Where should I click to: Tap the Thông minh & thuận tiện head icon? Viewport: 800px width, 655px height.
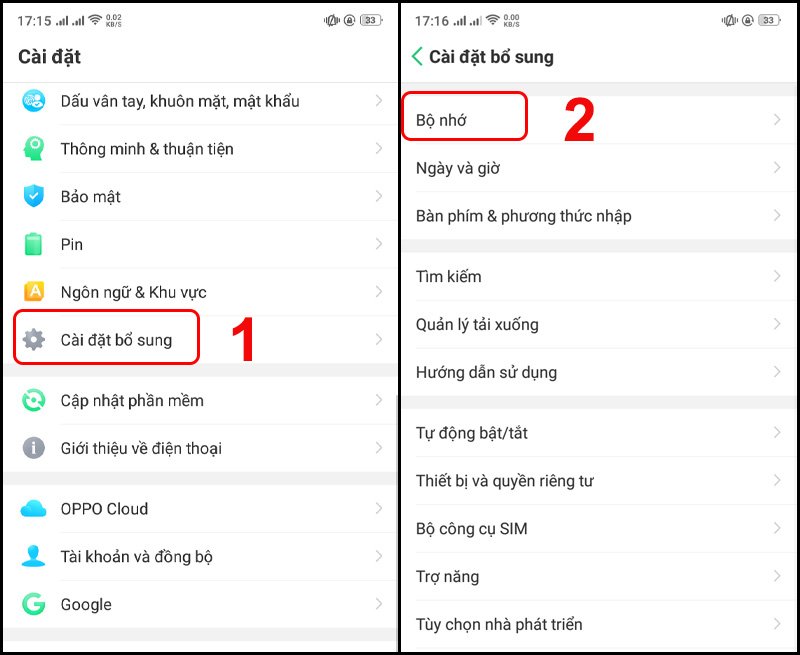[34, 148]
